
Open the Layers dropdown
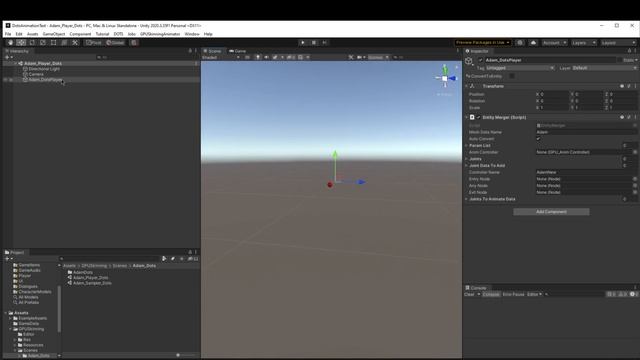[583, 42]
